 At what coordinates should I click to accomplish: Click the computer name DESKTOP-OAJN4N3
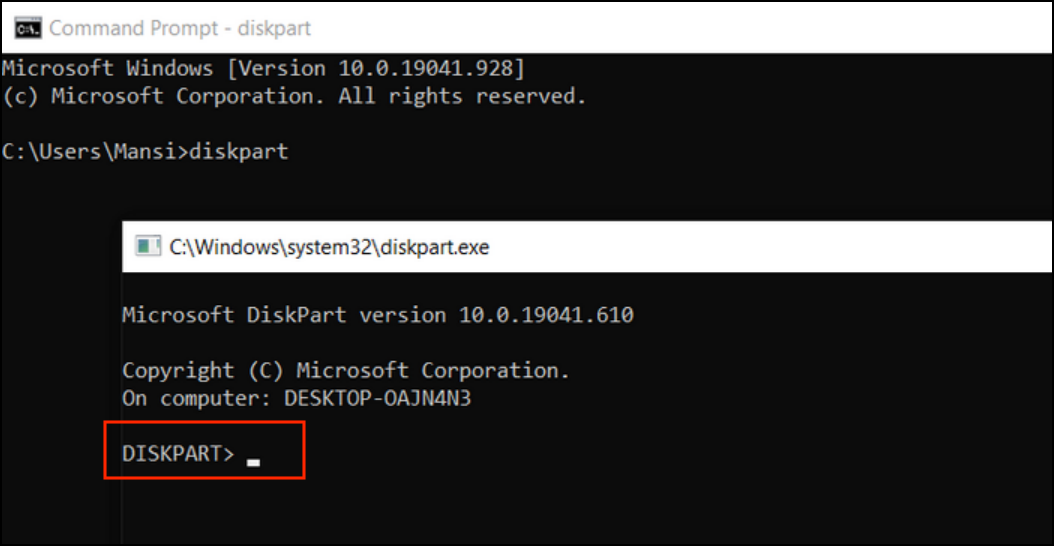[377, 397]
